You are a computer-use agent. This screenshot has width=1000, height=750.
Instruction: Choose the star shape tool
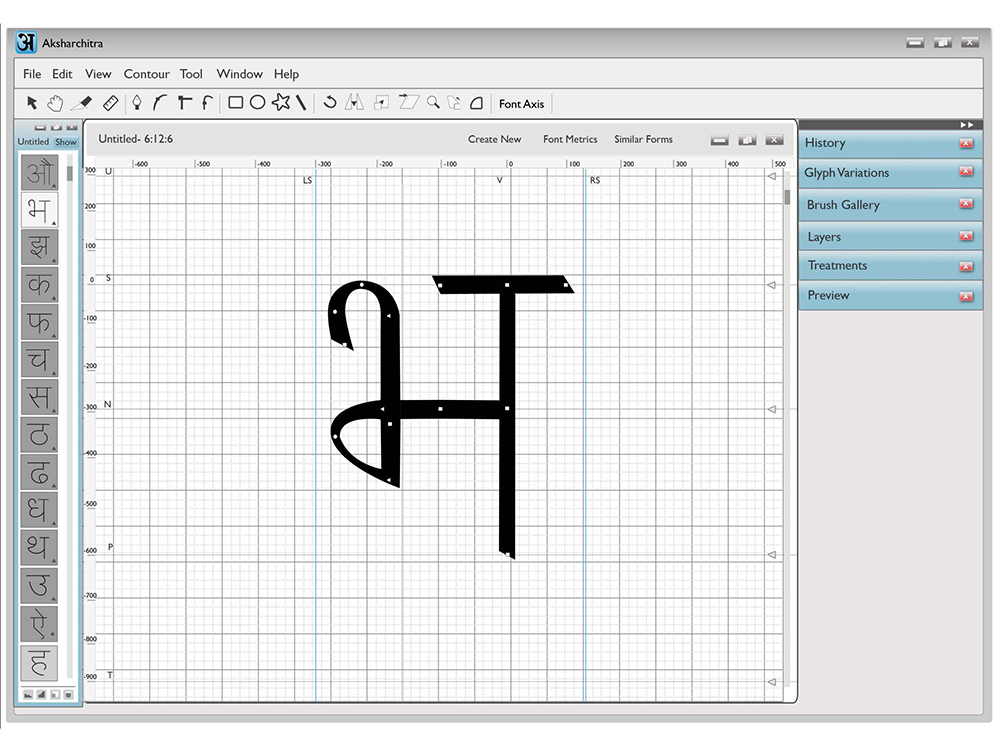[281, 102]
